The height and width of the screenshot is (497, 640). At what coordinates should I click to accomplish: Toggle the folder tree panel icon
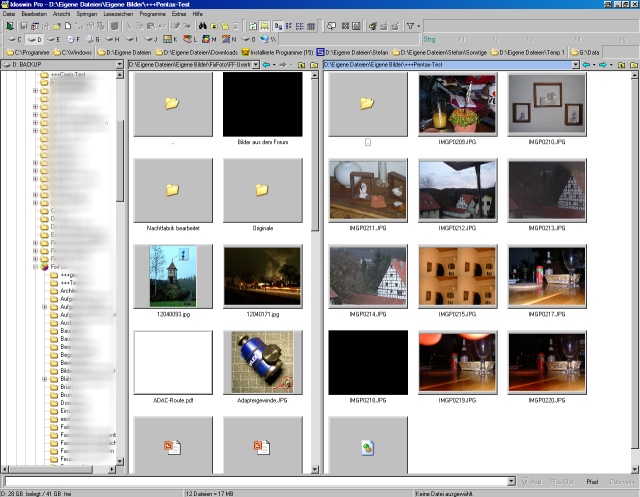tap(264, 26)
